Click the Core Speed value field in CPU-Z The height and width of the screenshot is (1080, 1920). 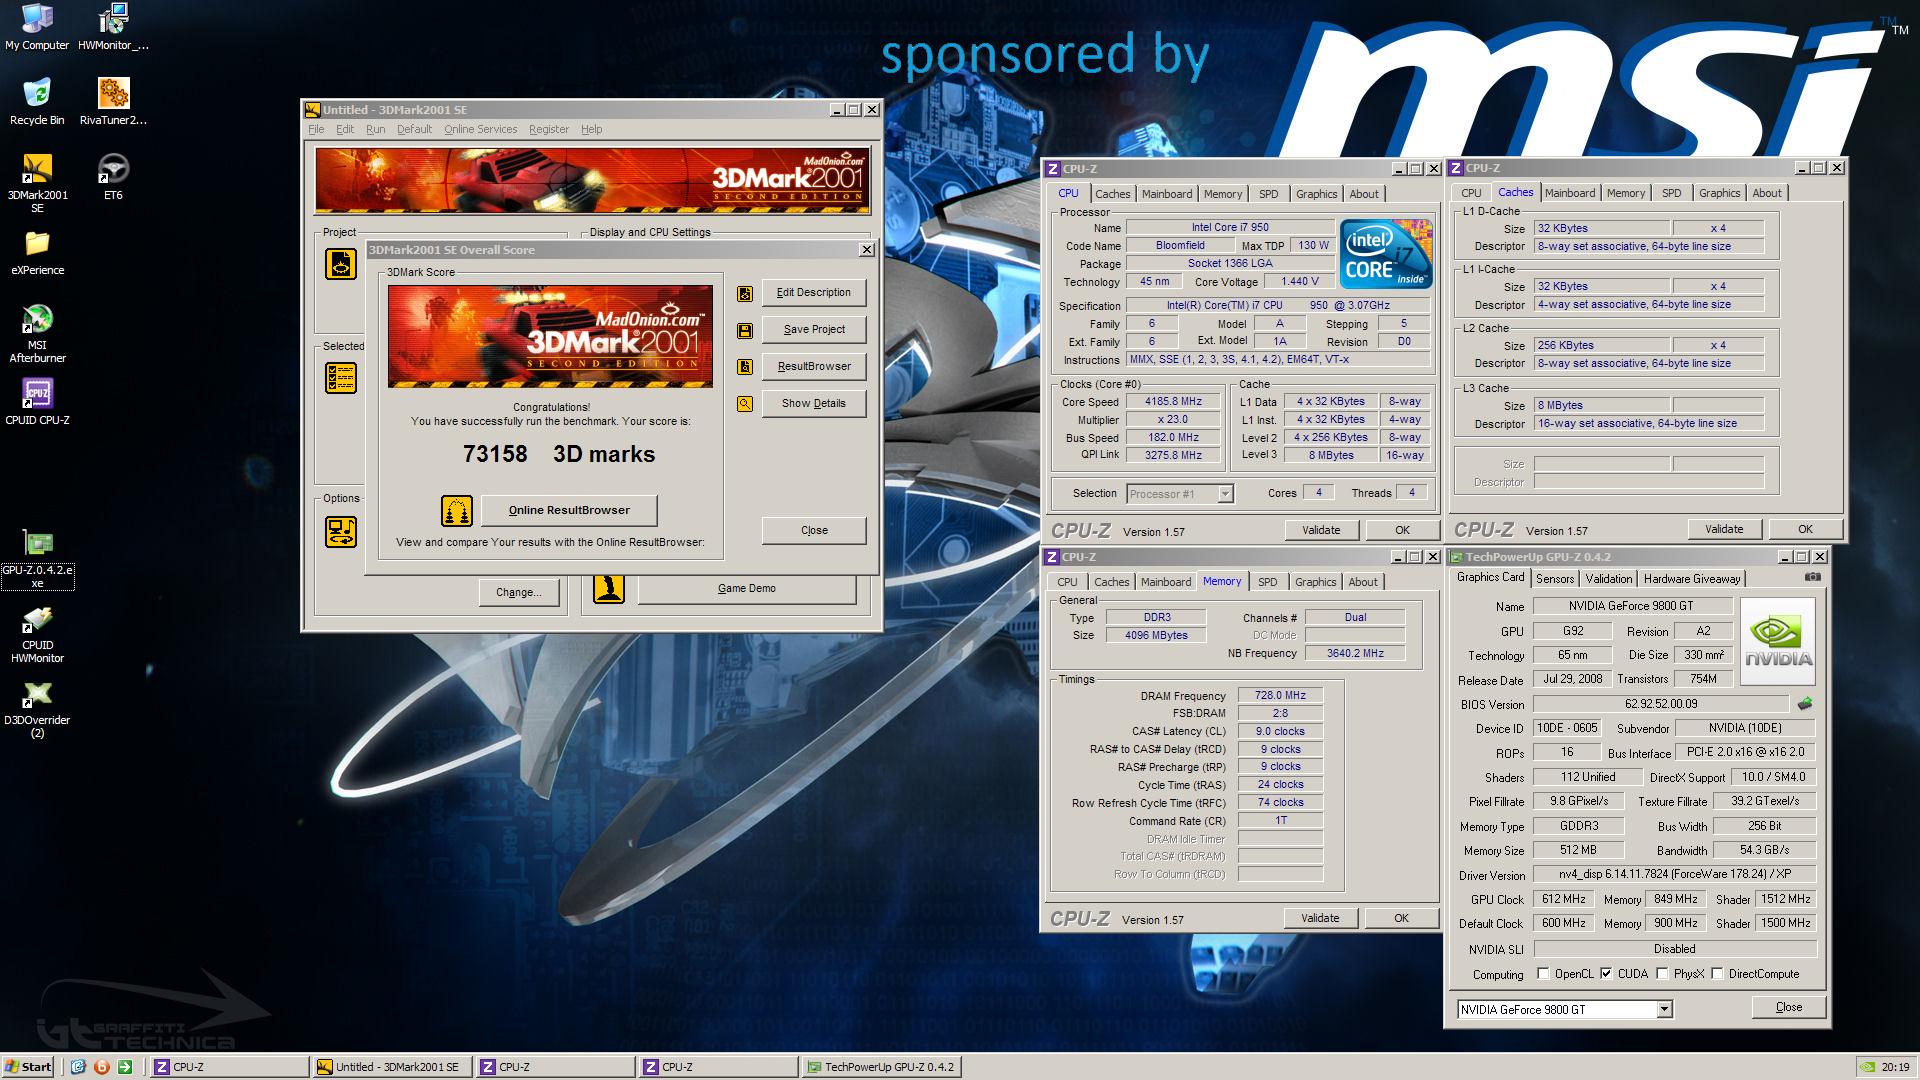(x=1174, y=402)
